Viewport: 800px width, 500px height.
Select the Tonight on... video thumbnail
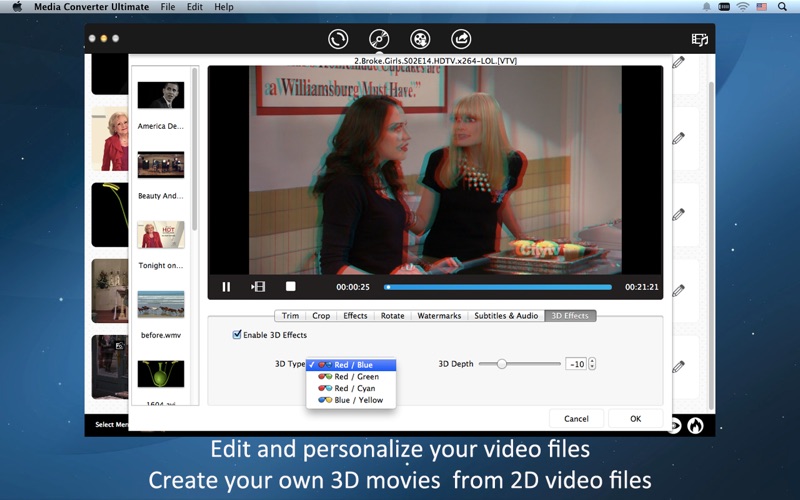pyautogui.click(x=161, y=235)
